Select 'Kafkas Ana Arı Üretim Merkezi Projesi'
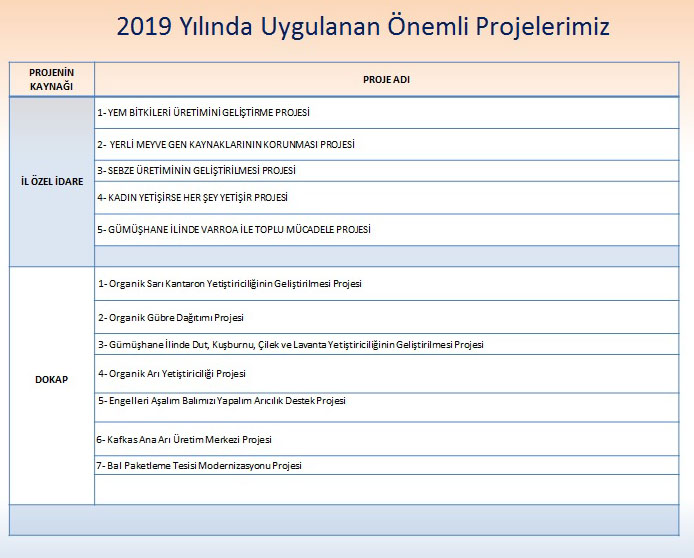 [x=386, y=439]
